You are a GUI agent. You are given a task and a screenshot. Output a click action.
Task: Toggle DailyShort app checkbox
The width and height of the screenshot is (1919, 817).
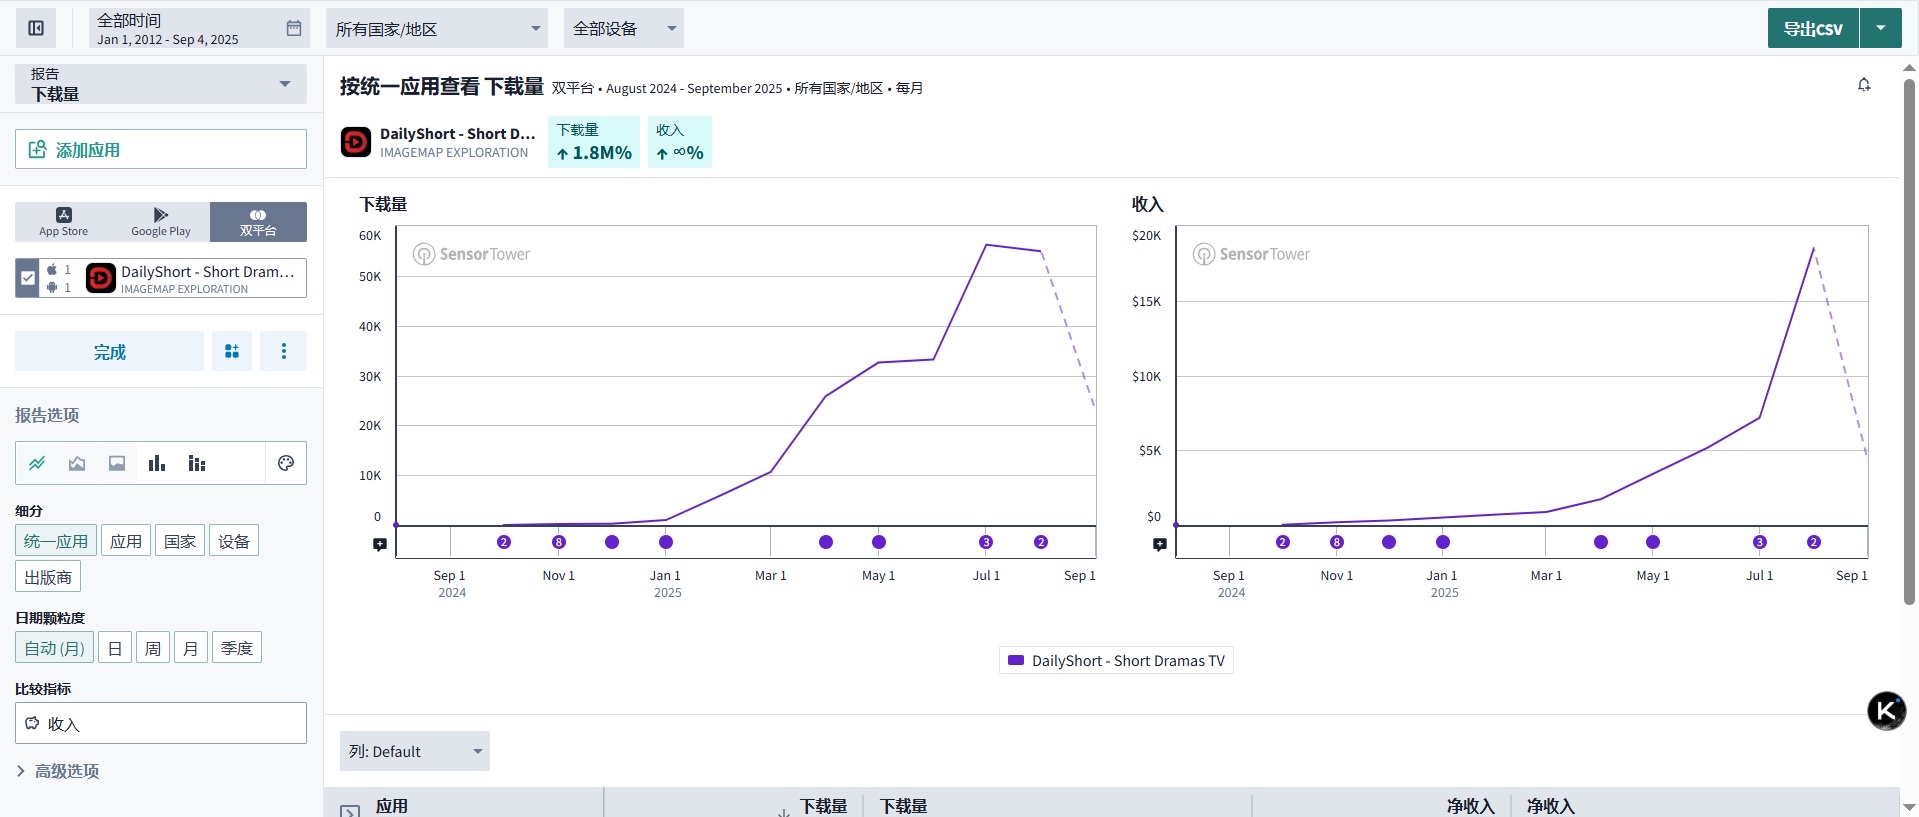(28, 278)
